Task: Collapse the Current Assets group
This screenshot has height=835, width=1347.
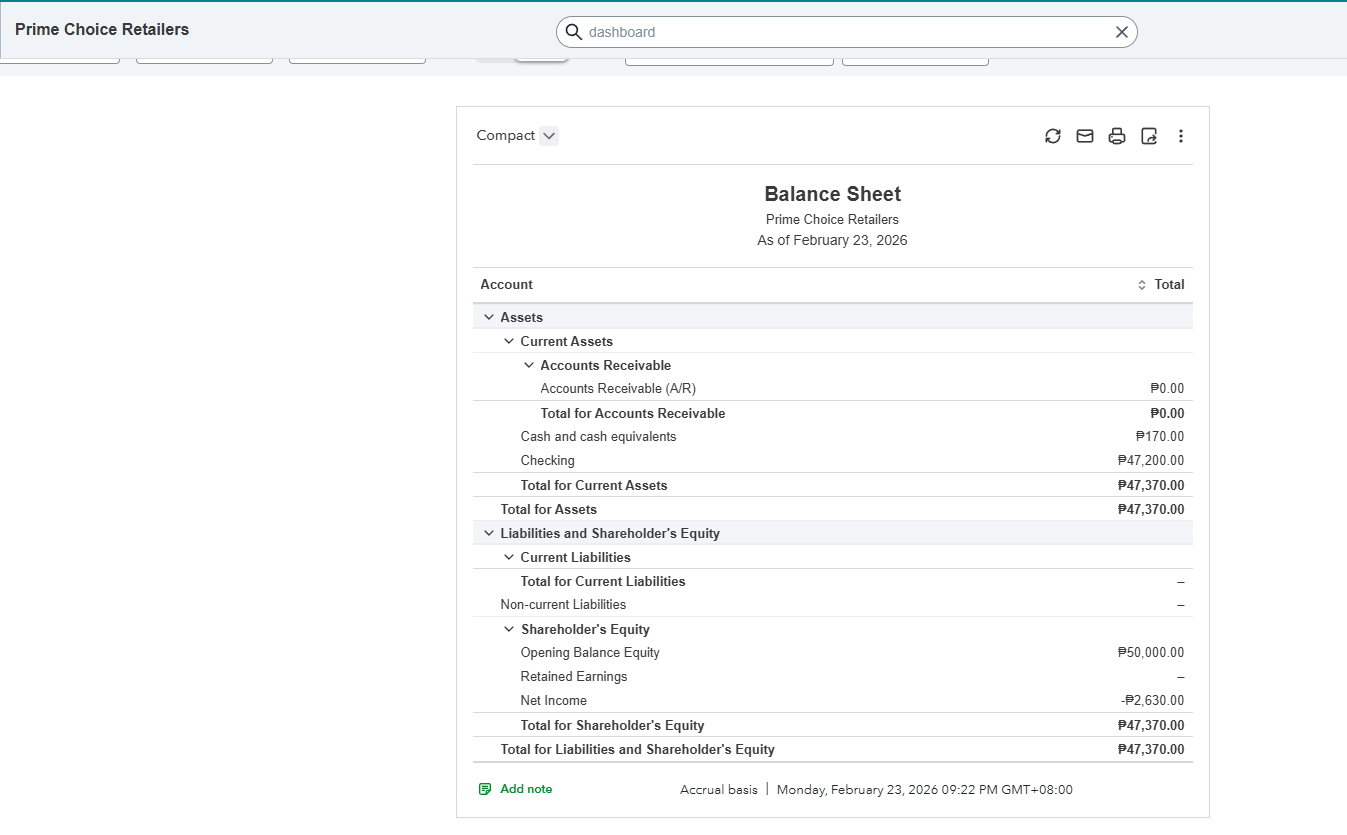Action: tap(509, 341)
